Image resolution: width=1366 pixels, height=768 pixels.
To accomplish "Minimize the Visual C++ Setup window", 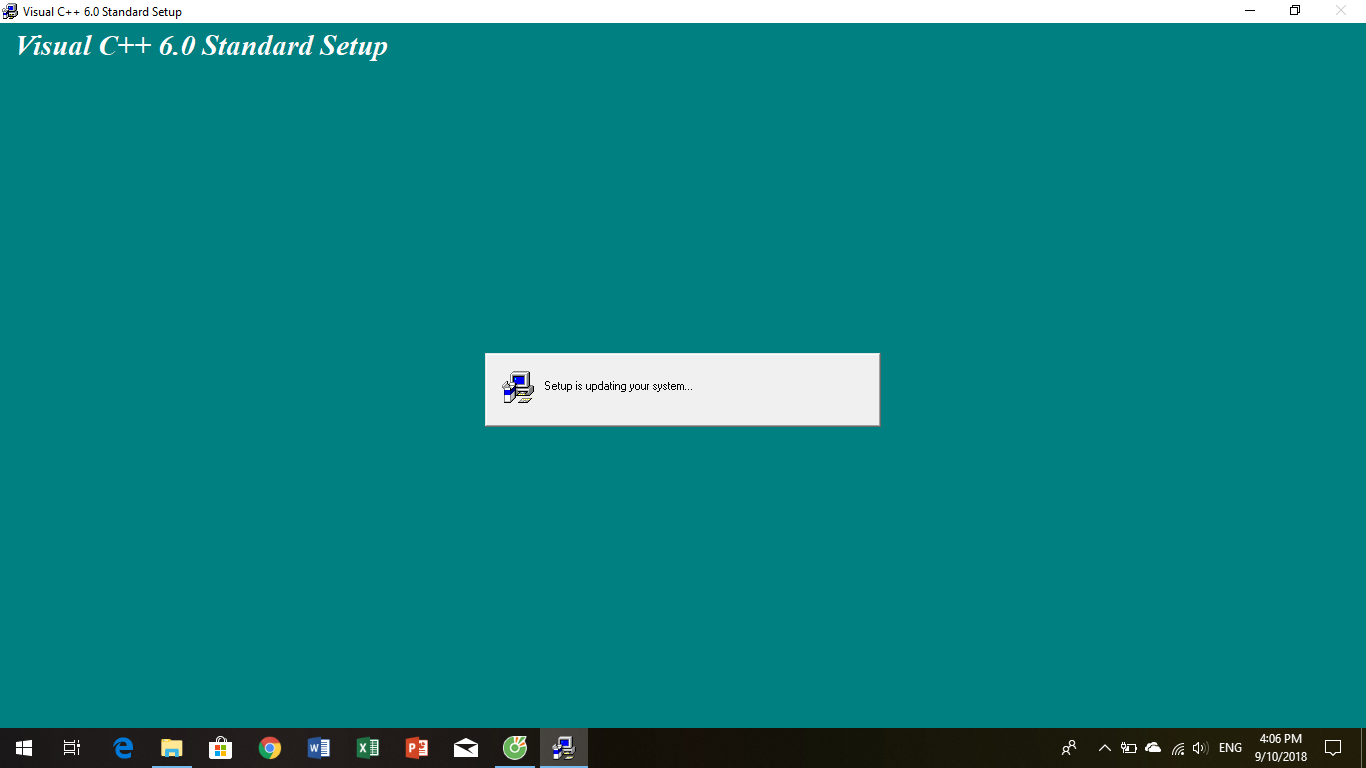I will tap(1250, 11).
